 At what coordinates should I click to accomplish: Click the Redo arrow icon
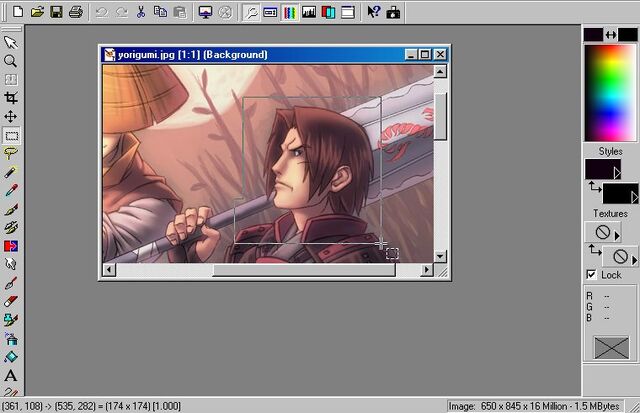click(x=121, y=12)
